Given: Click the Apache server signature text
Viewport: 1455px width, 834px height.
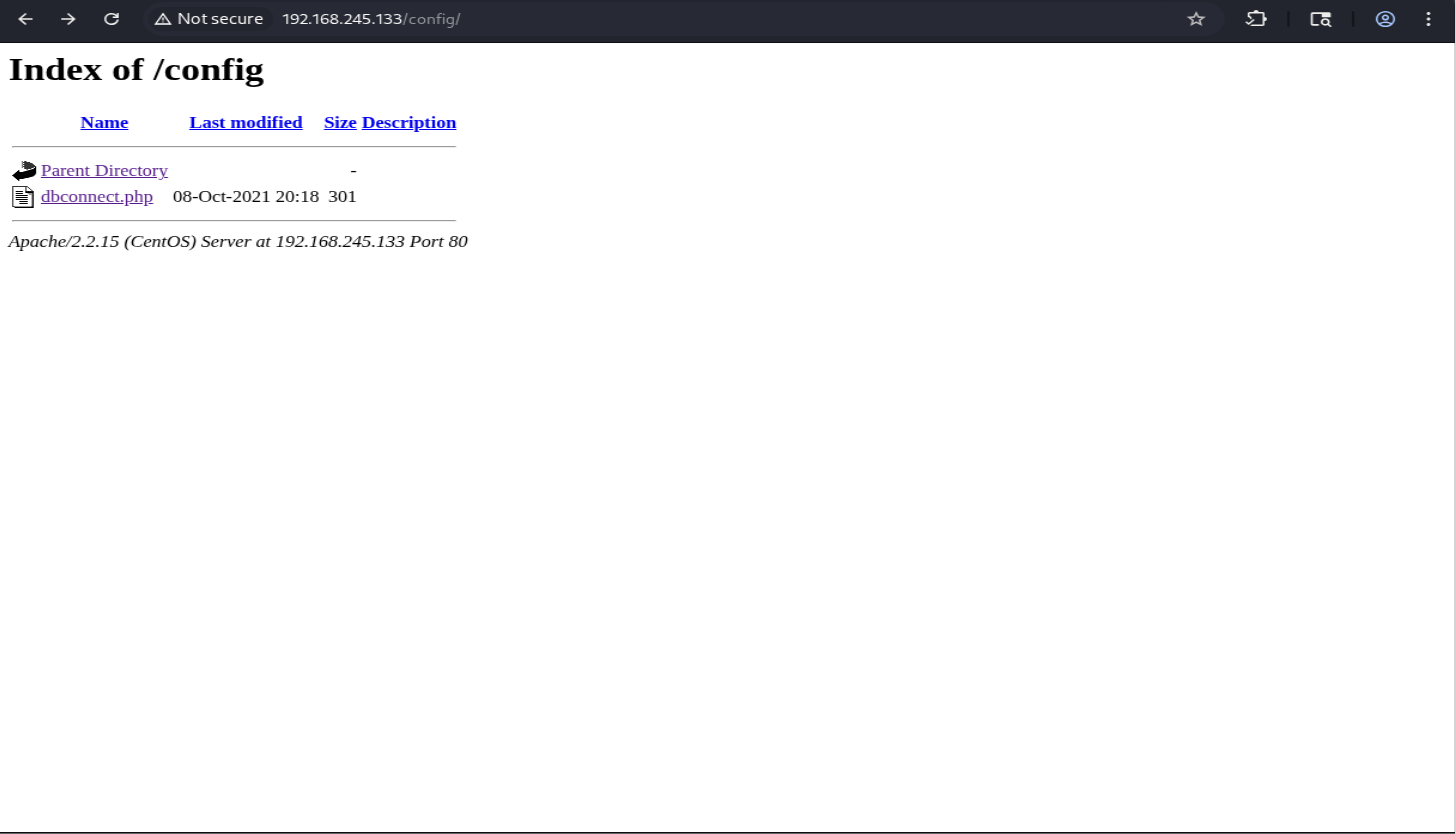Looking at the screenshot, I should tap(238, 242).
